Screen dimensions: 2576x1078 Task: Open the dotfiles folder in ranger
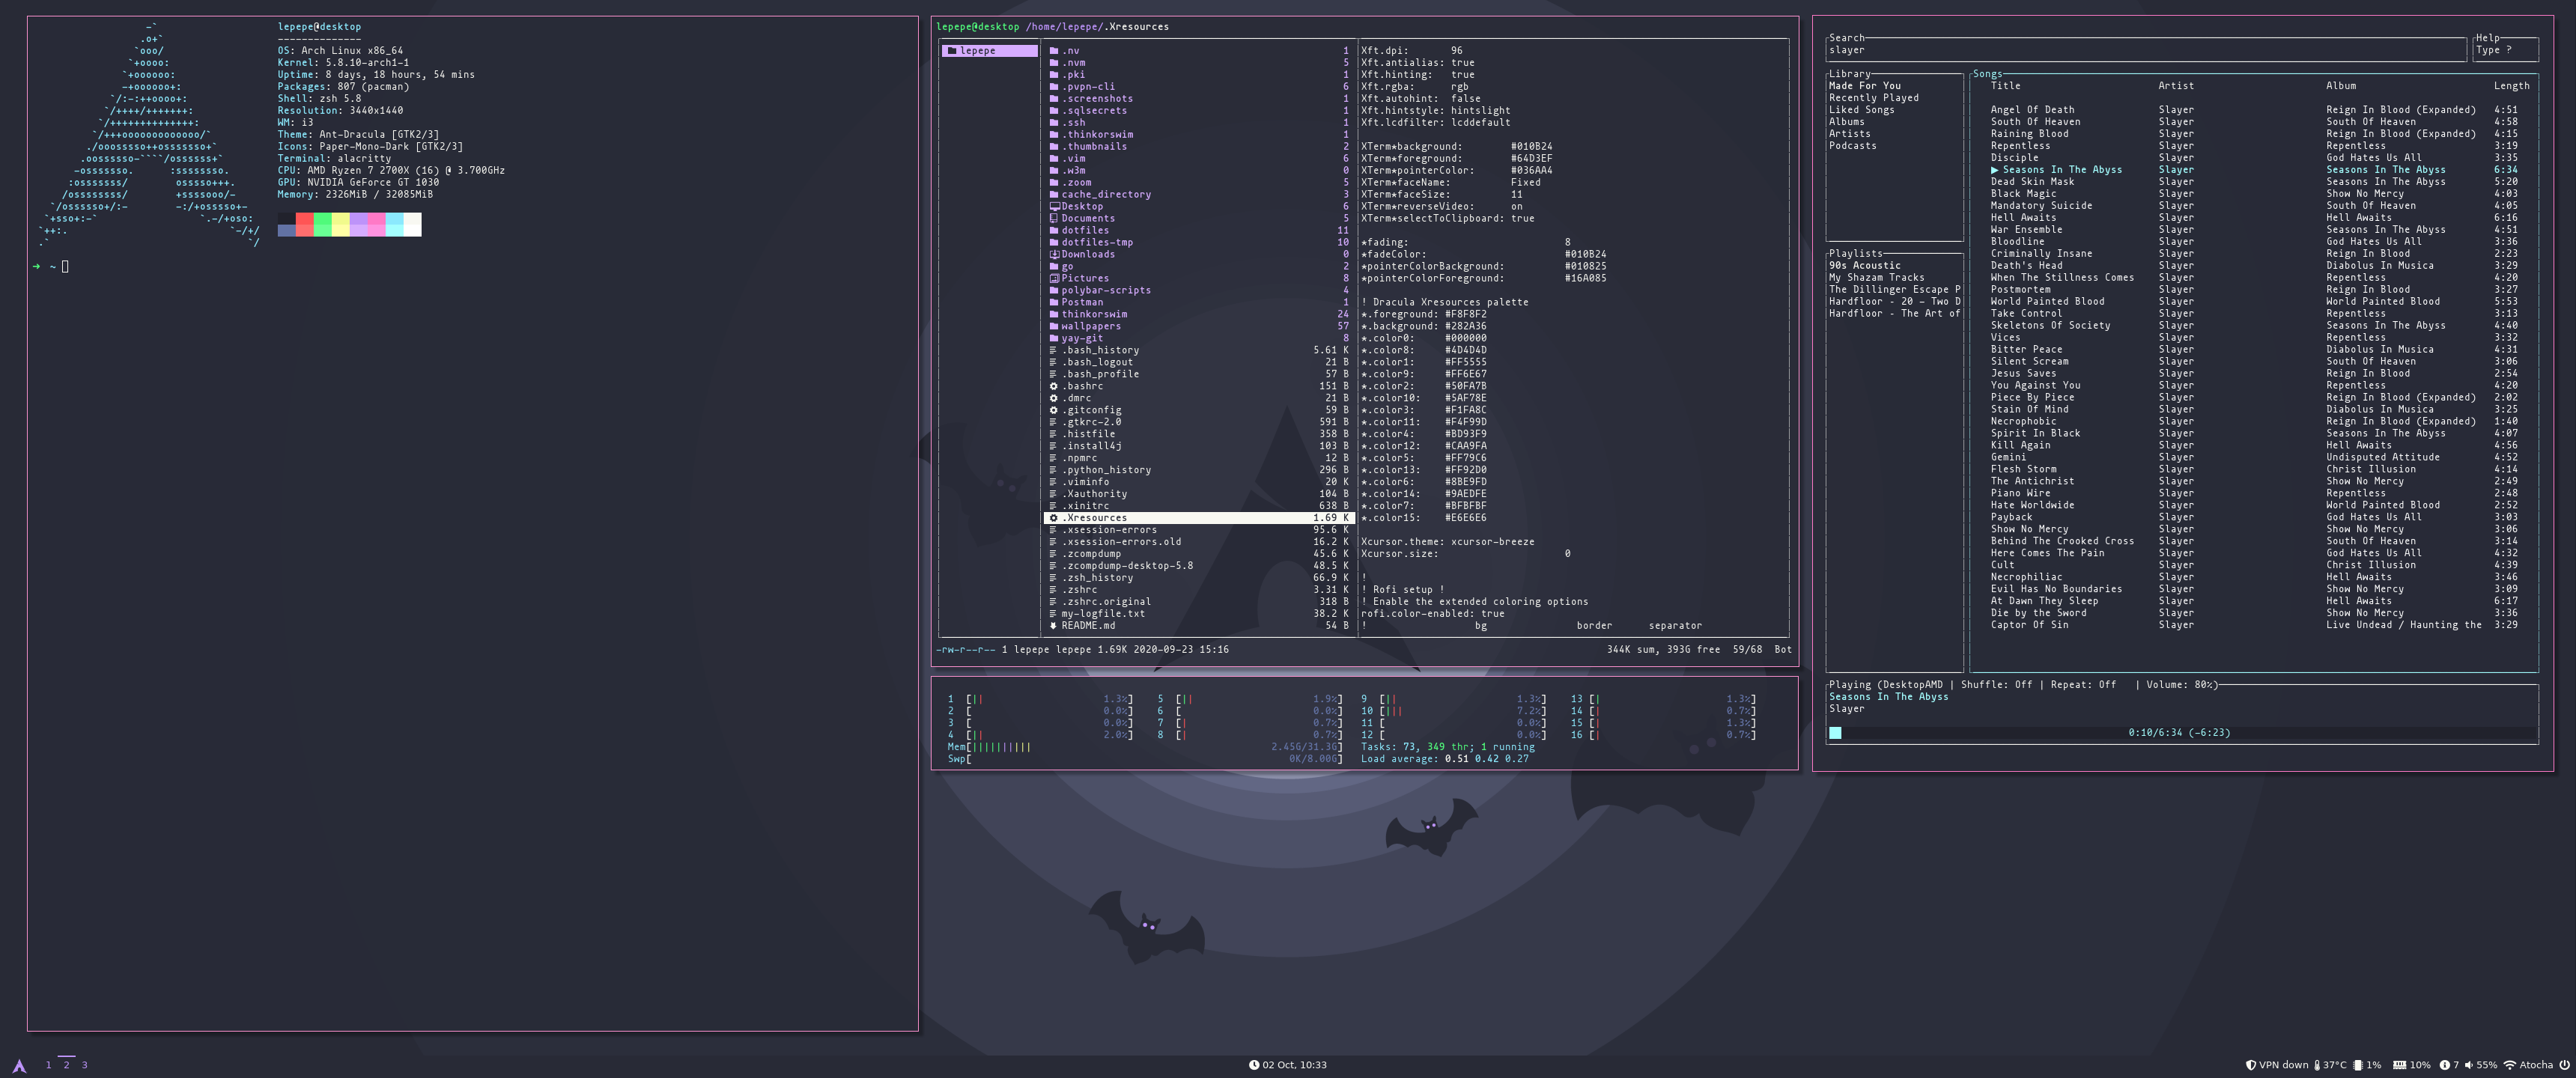coord(1085,230)
